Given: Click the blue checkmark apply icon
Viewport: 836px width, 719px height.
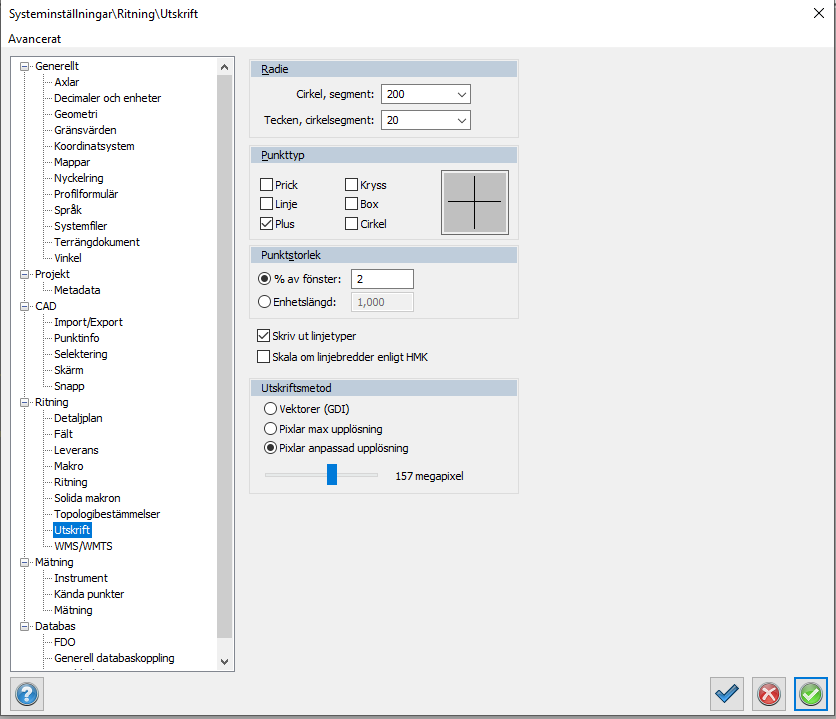Looking at the screenshot, I should (727, 693).
